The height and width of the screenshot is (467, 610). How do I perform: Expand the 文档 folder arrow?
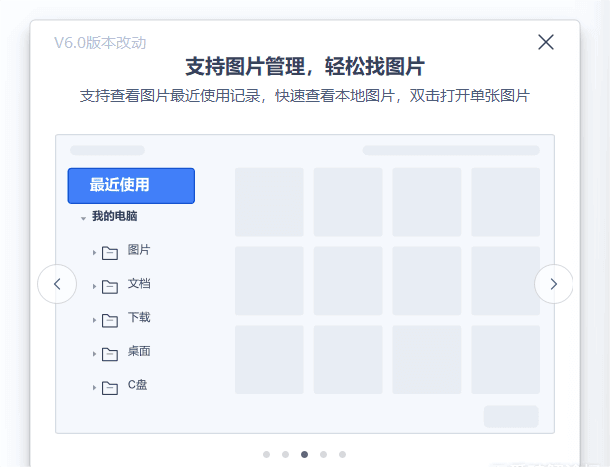pyautogui.click(x=94, y=286)
